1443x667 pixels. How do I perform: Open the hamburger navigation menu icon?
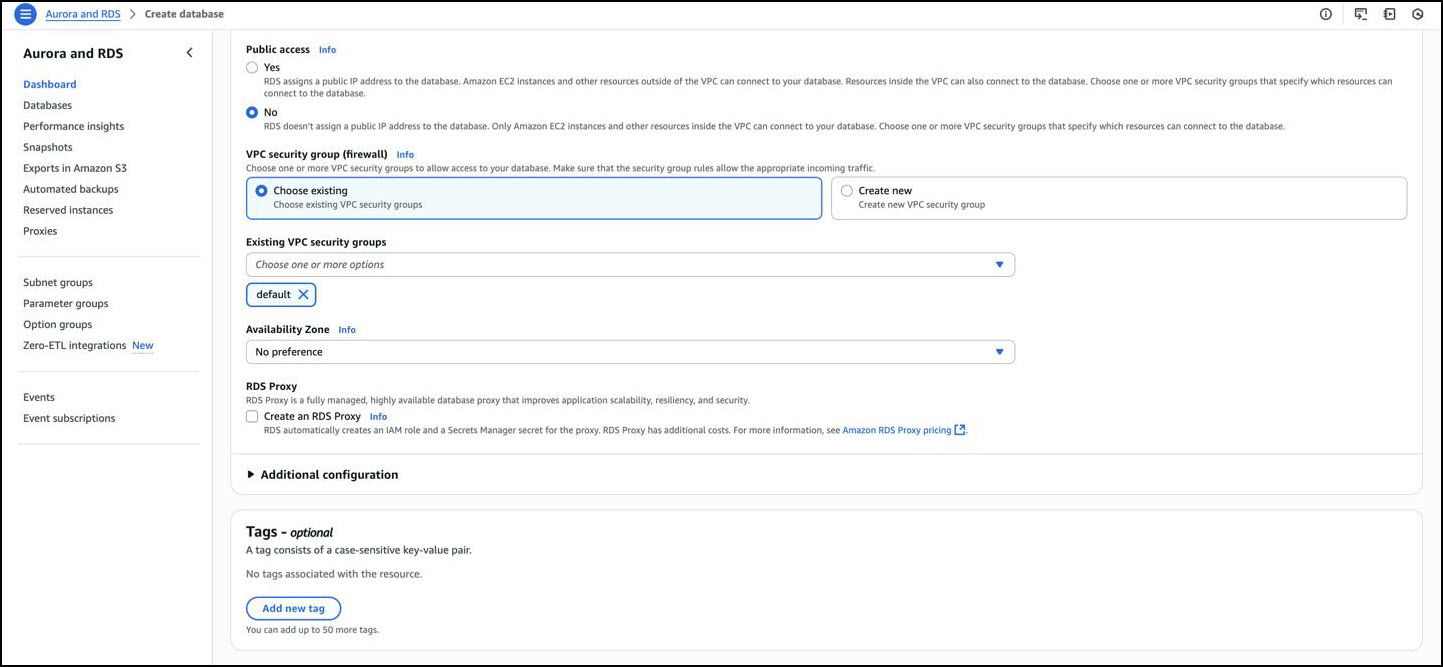click(27, 14)
